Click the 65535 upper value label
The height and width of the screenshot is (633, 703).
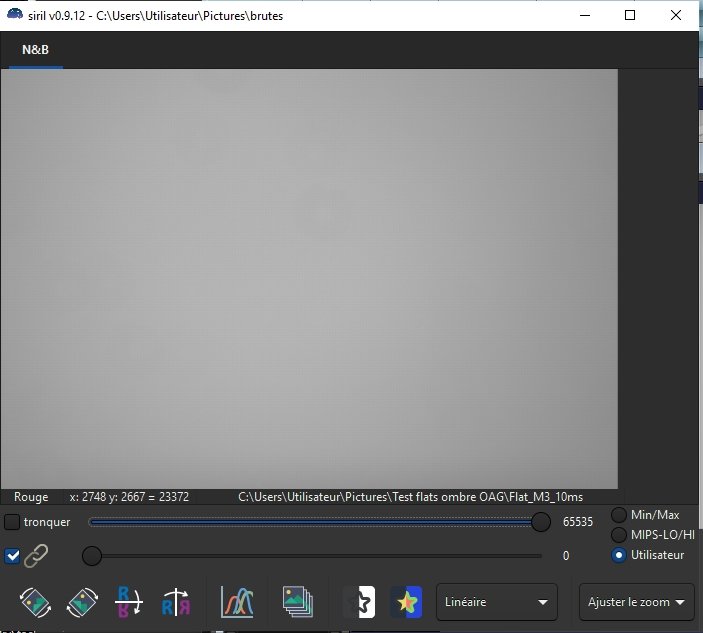coord(577,522)
